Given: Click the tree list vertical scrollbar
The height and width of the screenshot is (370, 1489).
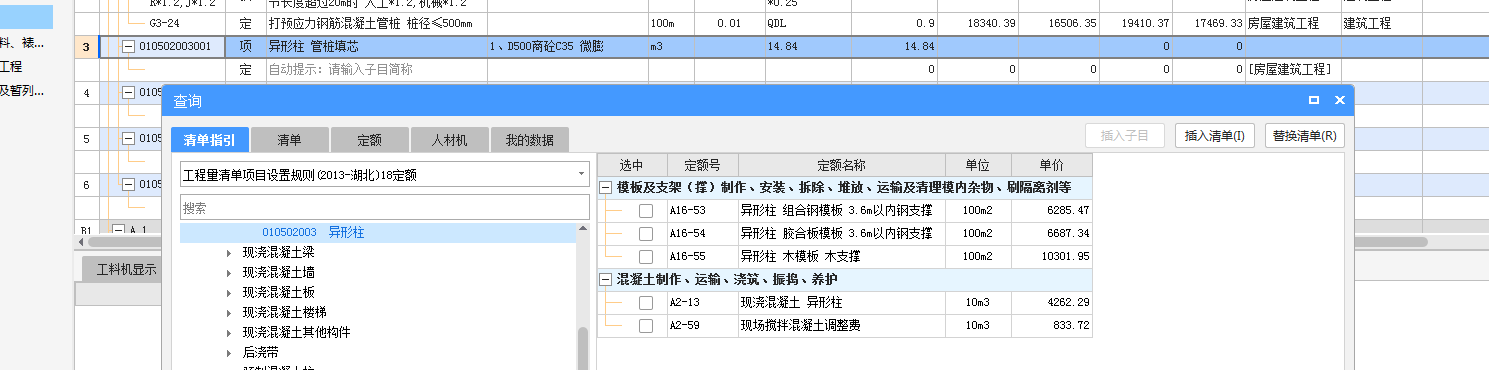Looking at the screenshot, I should [583, 347].
